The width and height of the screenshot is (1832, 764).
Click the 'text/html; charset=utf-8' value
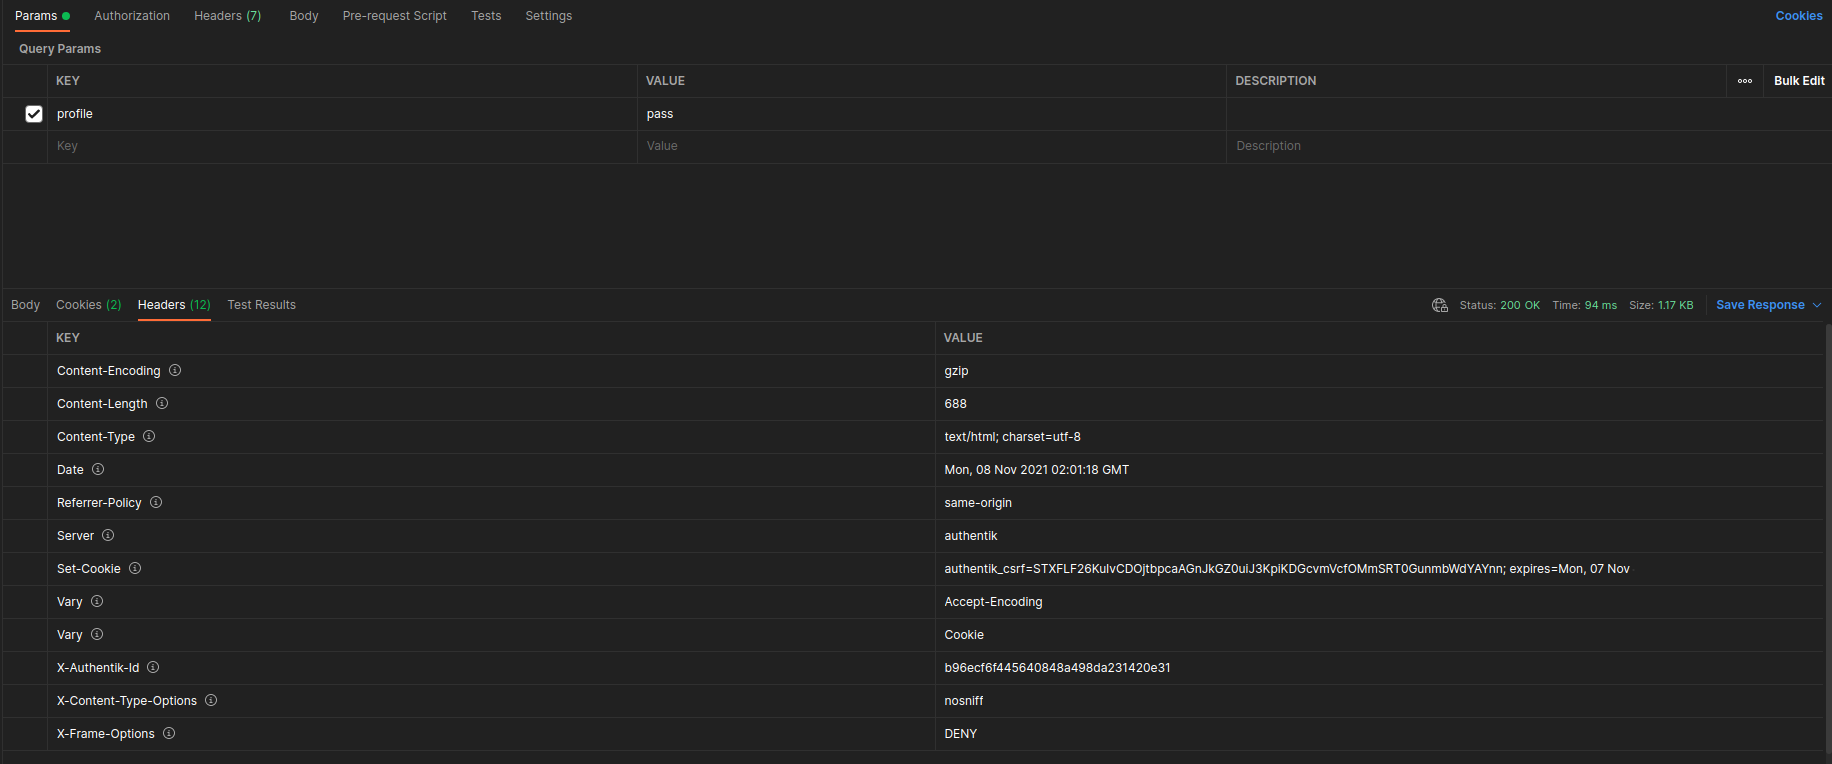click(1012, 437)
